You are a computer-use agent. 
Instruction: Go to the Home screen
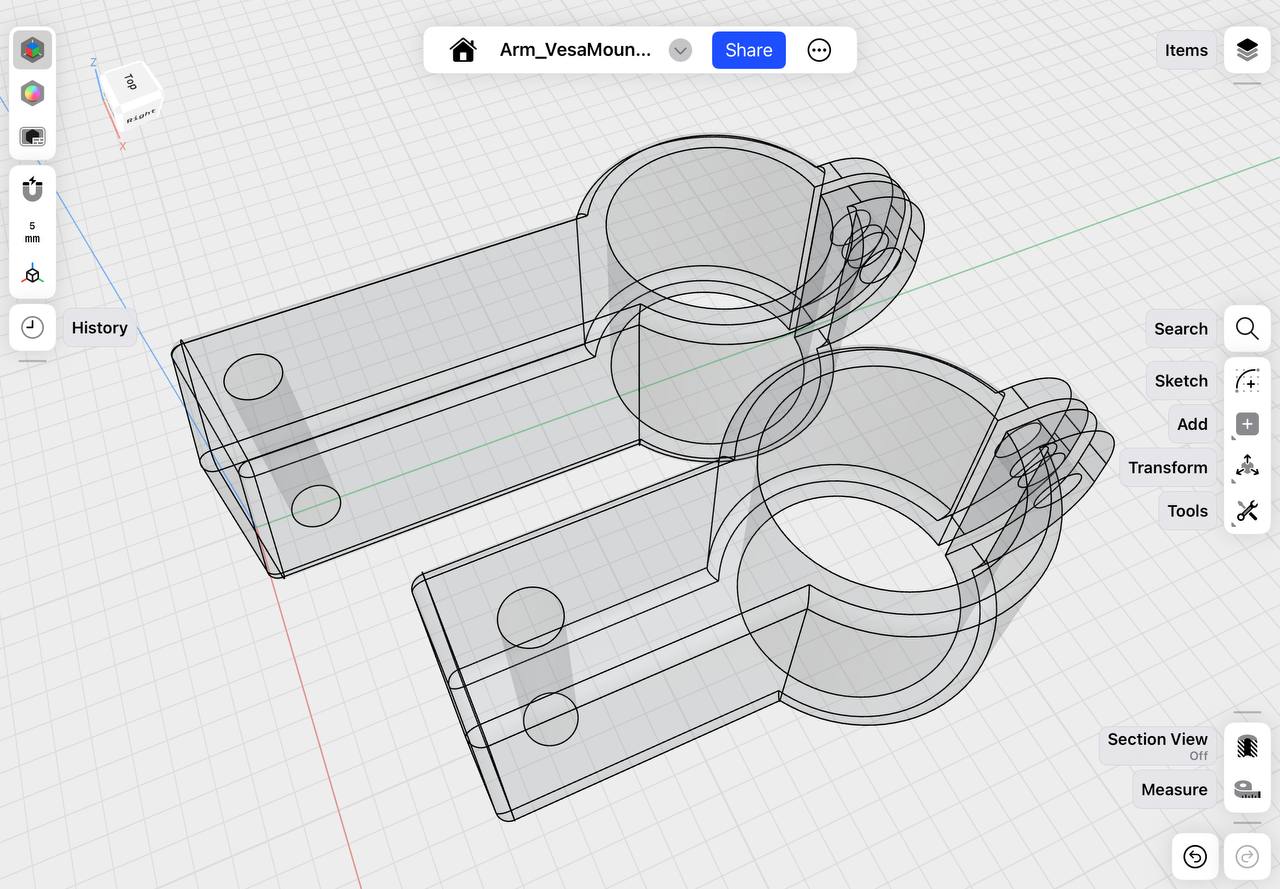[x=462, y=50]
